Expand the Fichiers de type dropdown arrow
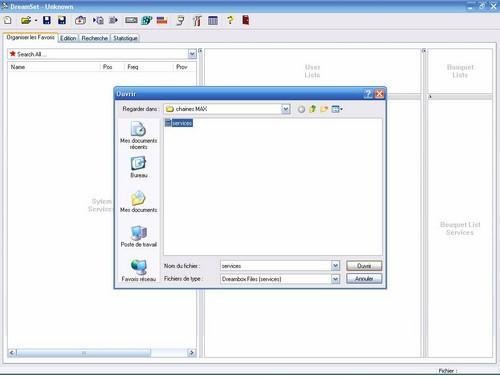The height and width of the screenshot is (377, 500). pyautogui.click(x=336, y=279)
